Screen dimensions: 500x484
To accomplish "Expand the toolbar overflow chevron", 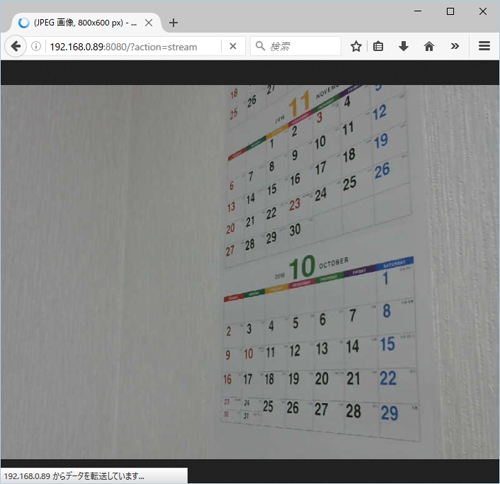I will click(455, 46).
